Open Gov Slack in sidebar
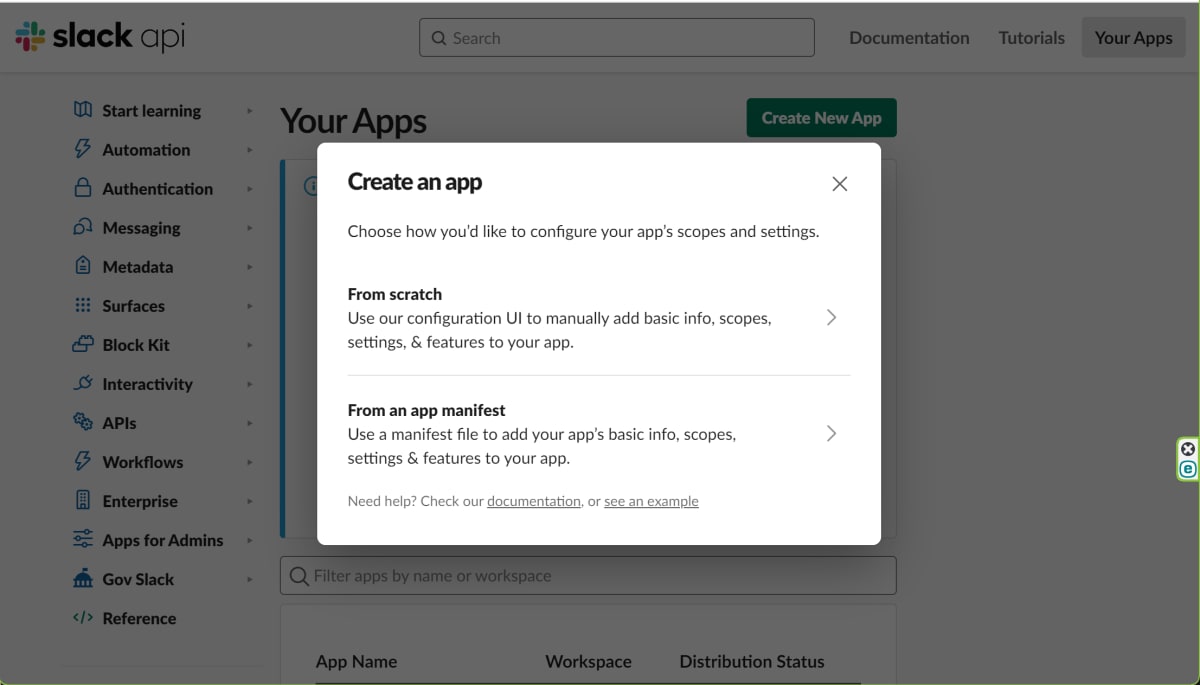 coord(138,579)
